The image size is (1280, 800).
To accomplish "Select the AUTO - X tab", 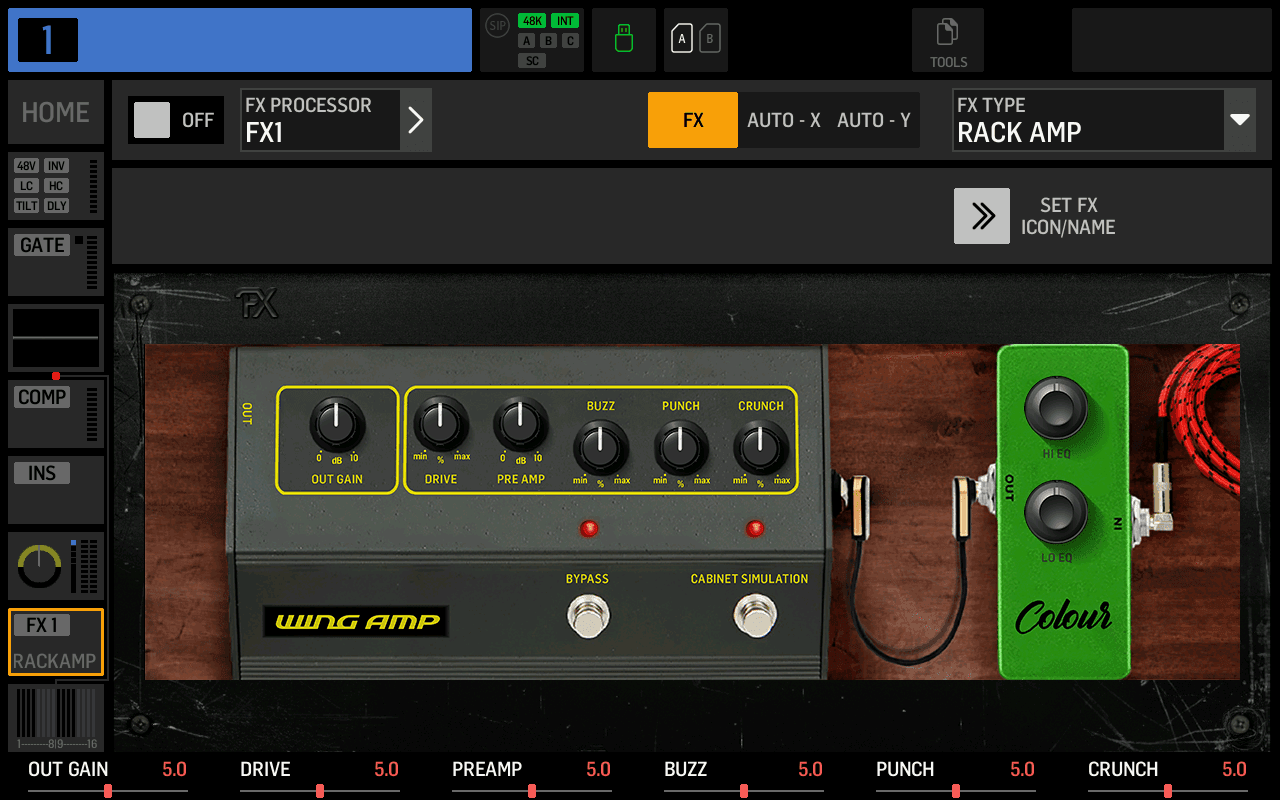I will pyautogui.click(x=784, y=120).
